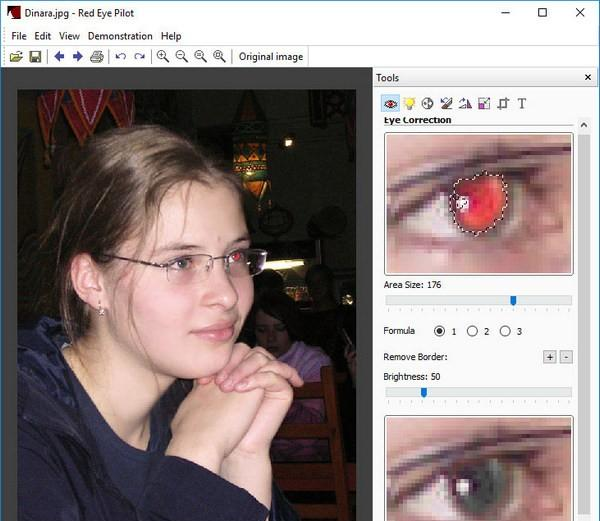
Task: Zoom in with the plus magnifier
Action: 163,57
